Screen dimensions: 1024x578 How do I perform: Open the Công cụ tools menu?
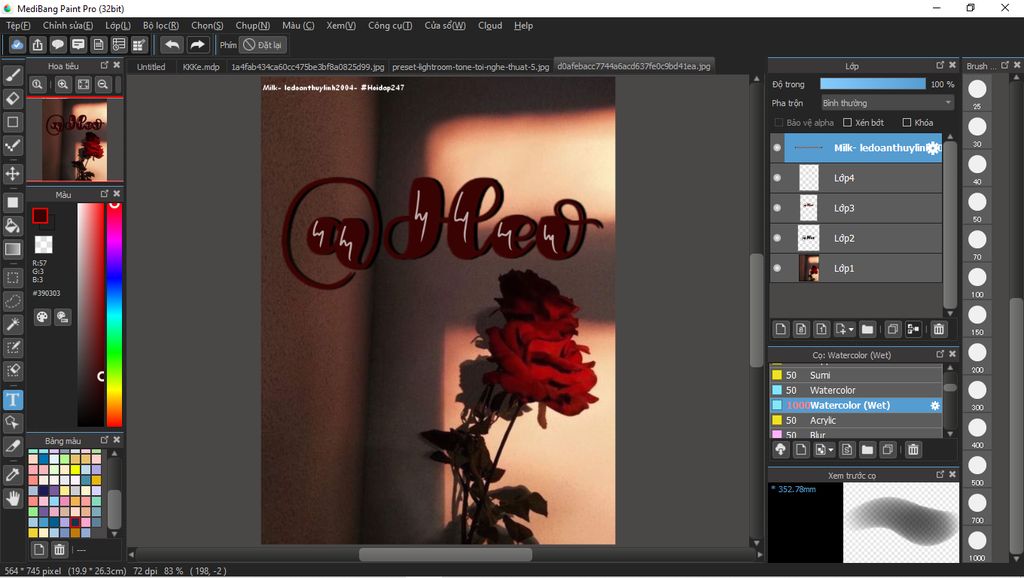tap(390, 25)
